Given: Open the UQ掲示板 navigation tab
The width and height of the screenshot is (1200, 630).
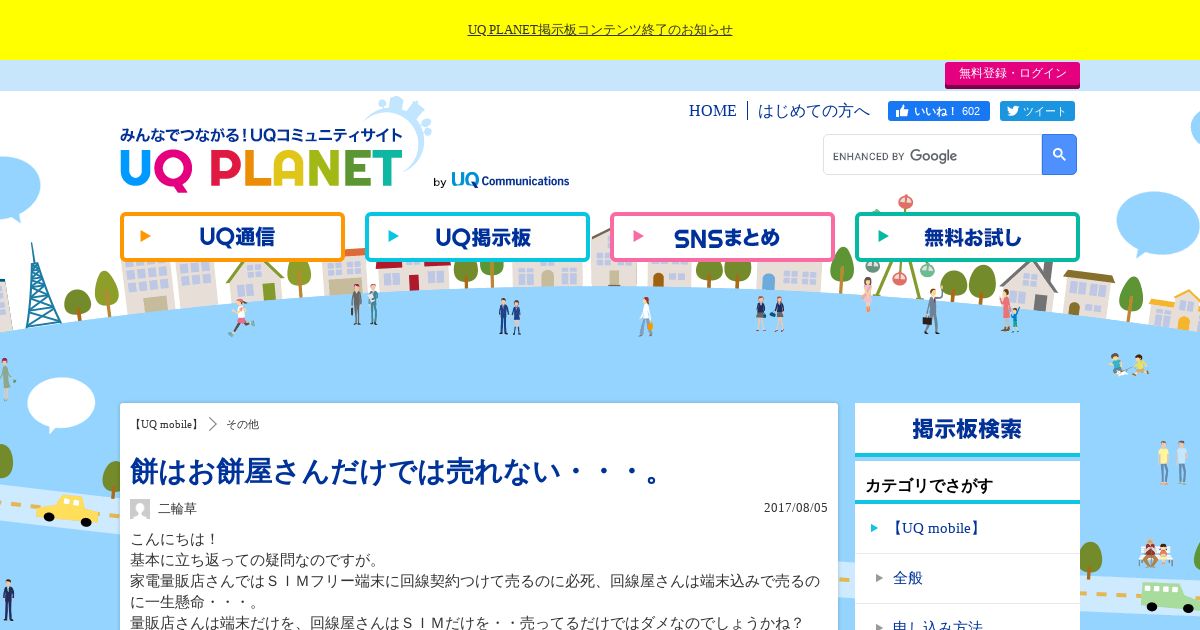Looking at the screenshot, I should point(477,237).
